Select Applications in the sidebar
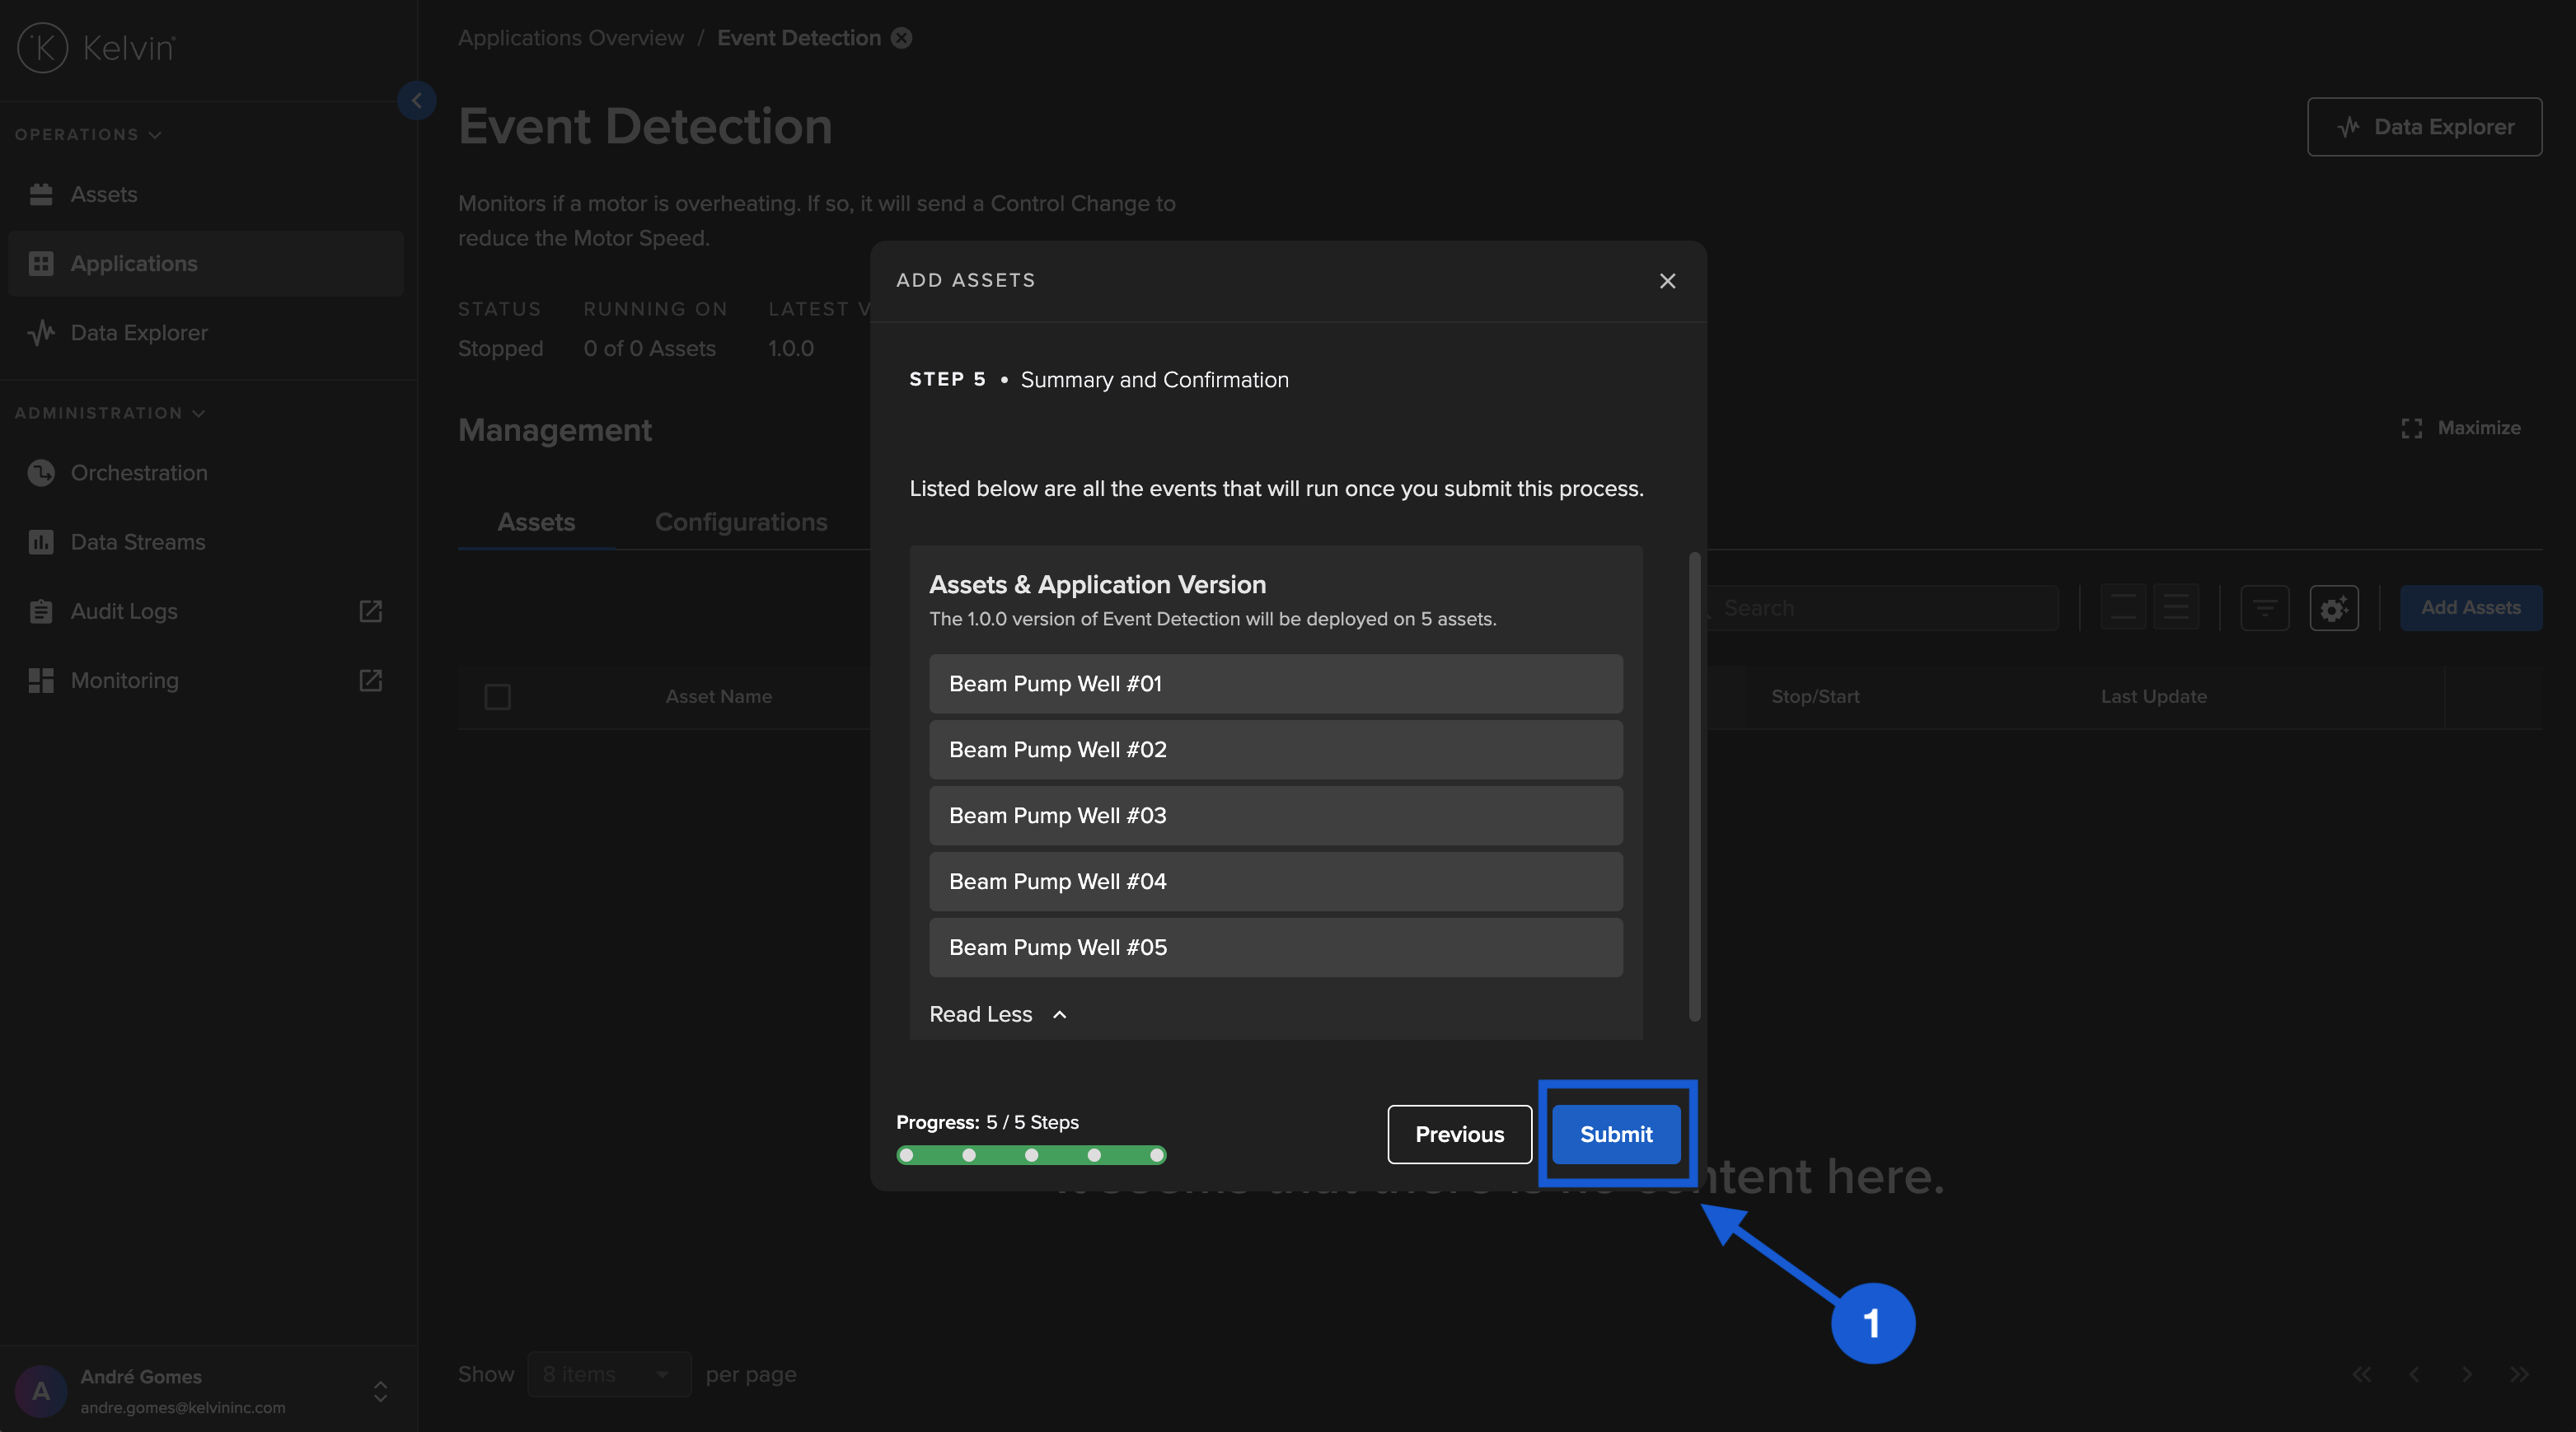Image resolution: width=2576 pixels, height=1432 pixels. 134,263
